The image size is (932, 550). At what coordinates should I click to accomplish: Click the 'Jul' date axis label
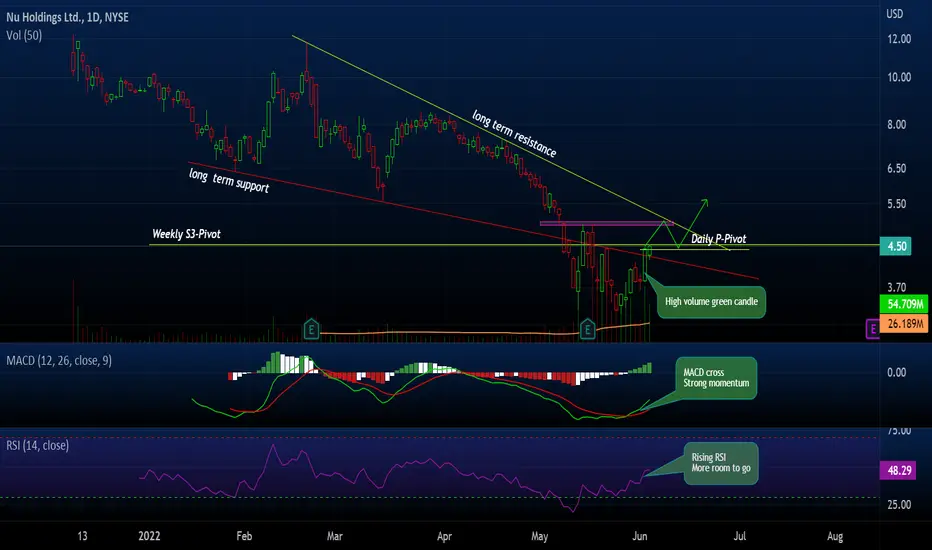[739, 536]
